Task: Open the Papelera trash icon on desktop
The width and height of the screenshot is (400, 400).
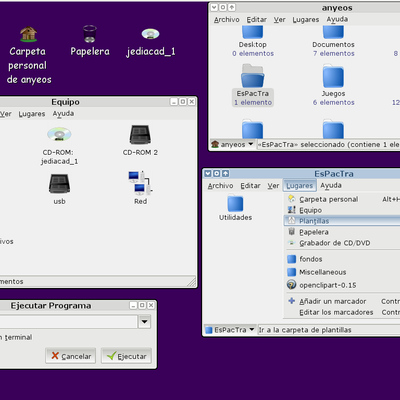Action: pyautogui.click(x=90, y=34)
